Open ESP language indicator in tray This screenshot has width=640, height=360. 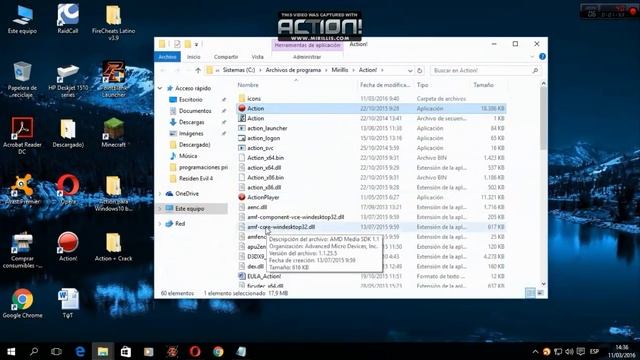coord(594,351)
